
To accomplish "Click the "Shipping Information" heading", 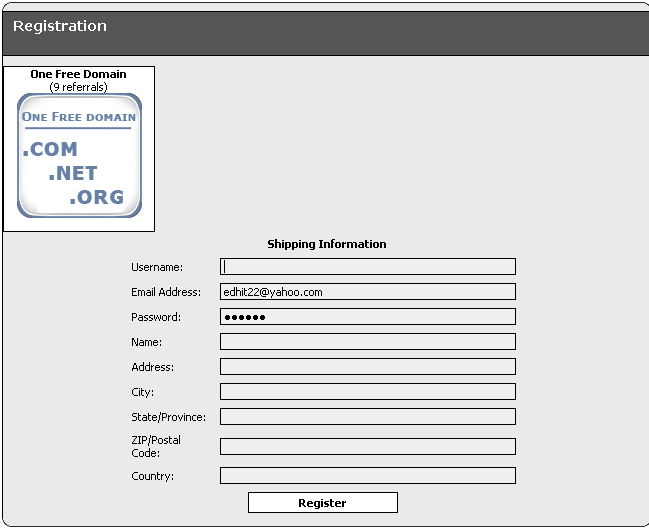I will point(327,244).
